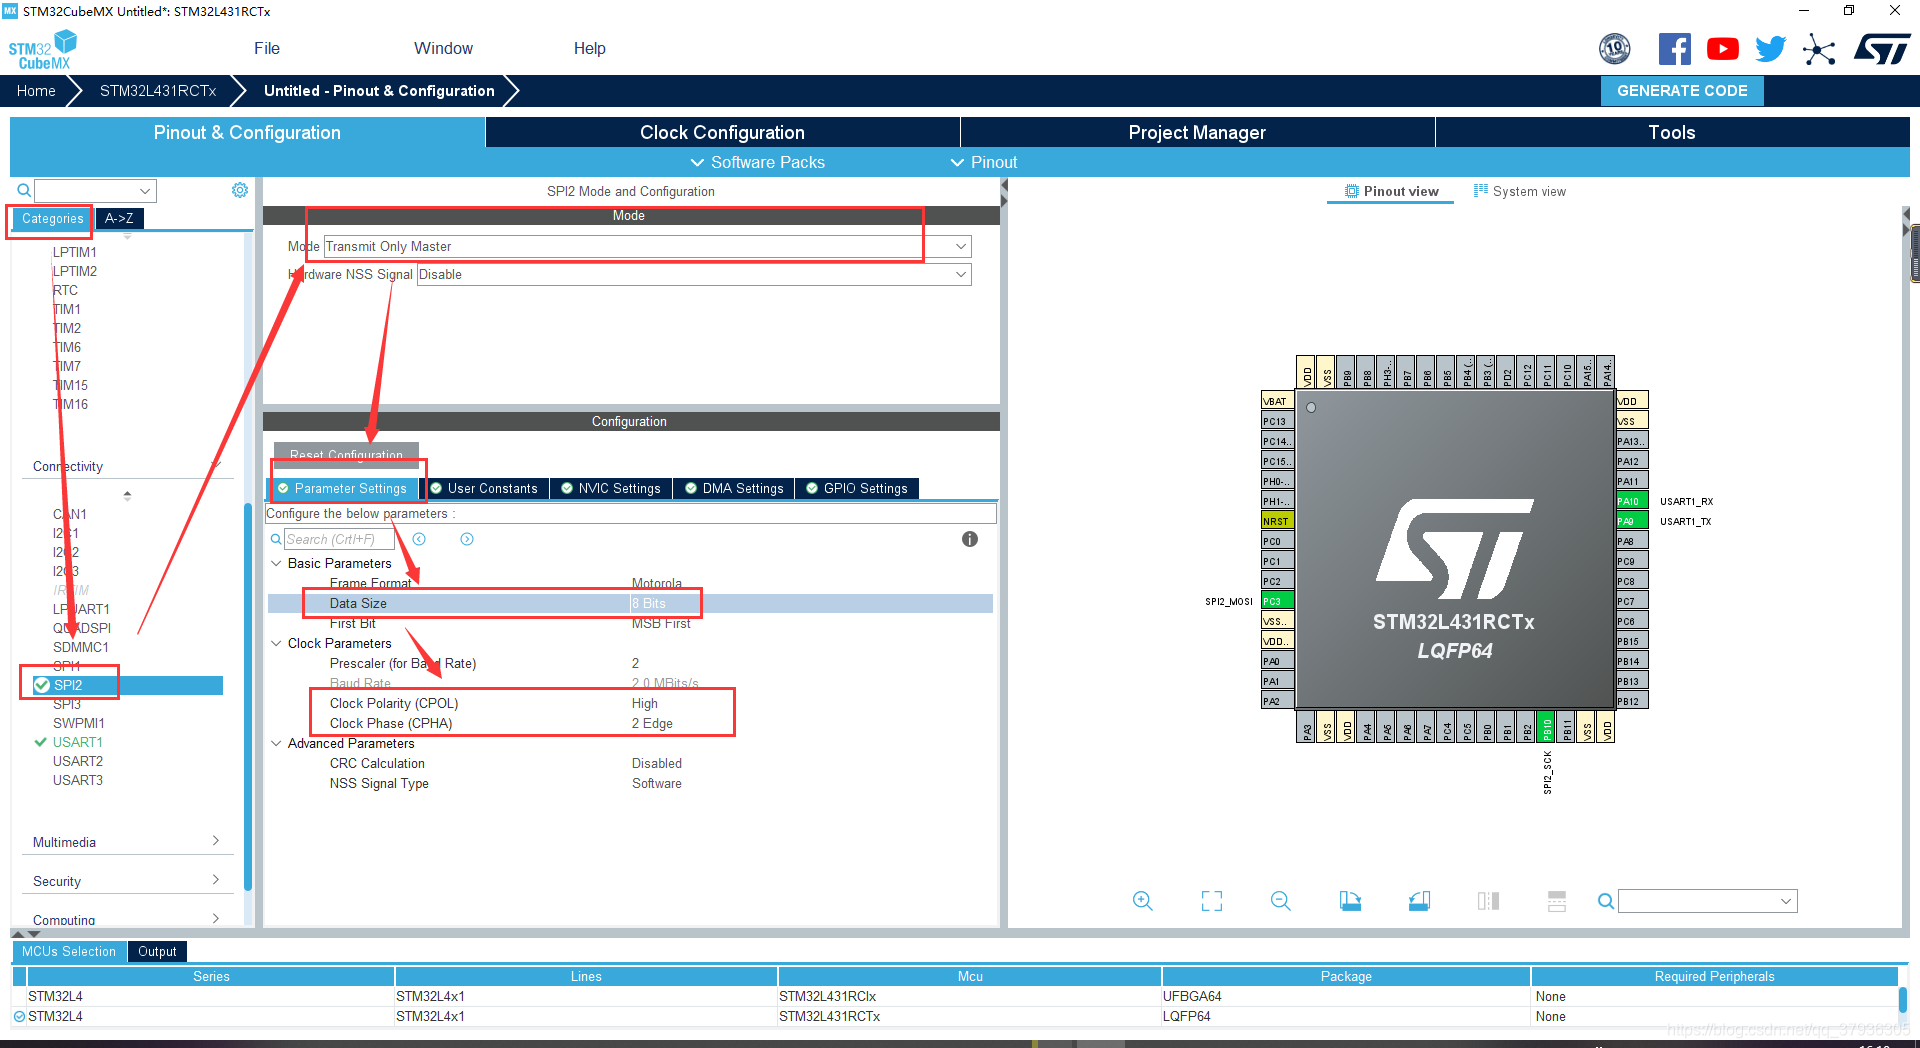Click the NRST pin on chip

[1277, 521]
